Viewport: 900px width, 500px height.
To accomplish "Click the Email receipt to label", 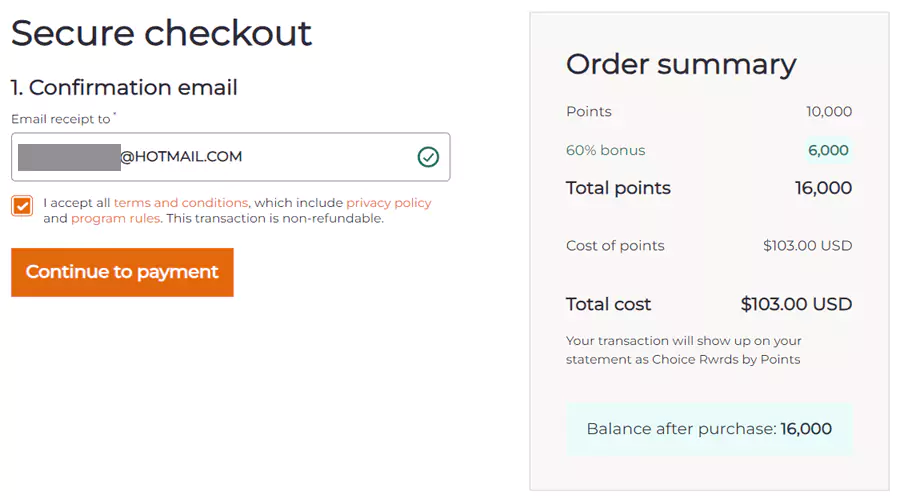I will (61, 119).
